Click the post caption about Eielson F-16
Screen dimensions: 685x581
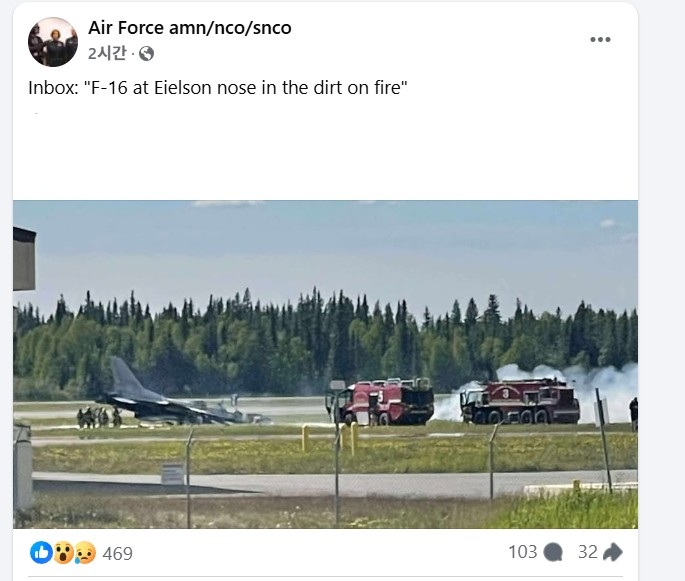pos(218,88)
